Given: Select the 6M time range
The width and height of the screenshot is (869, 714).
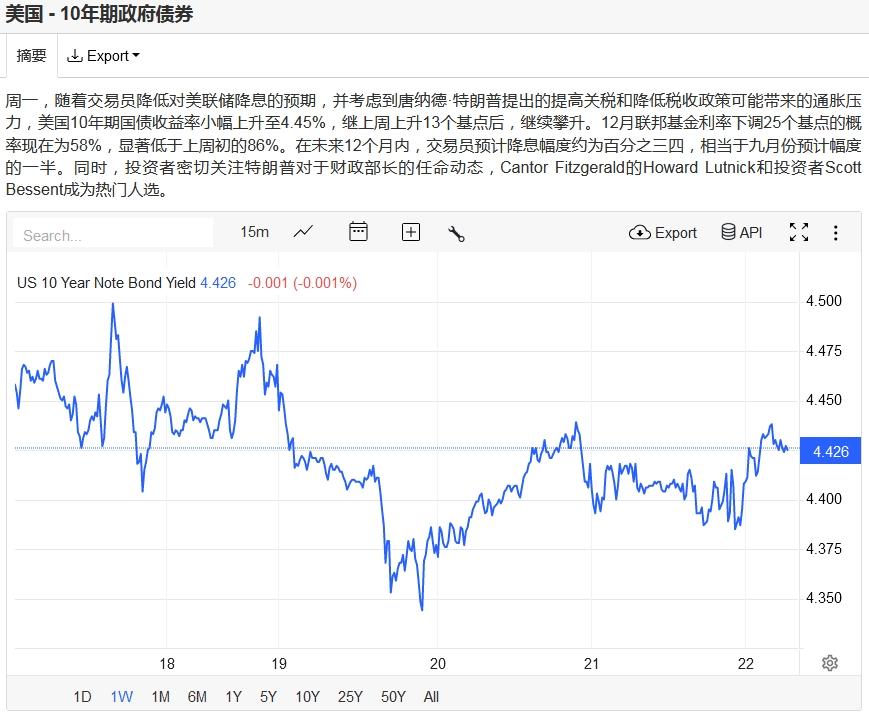Looking at the screenshot, I should click(x=197, y=697).
